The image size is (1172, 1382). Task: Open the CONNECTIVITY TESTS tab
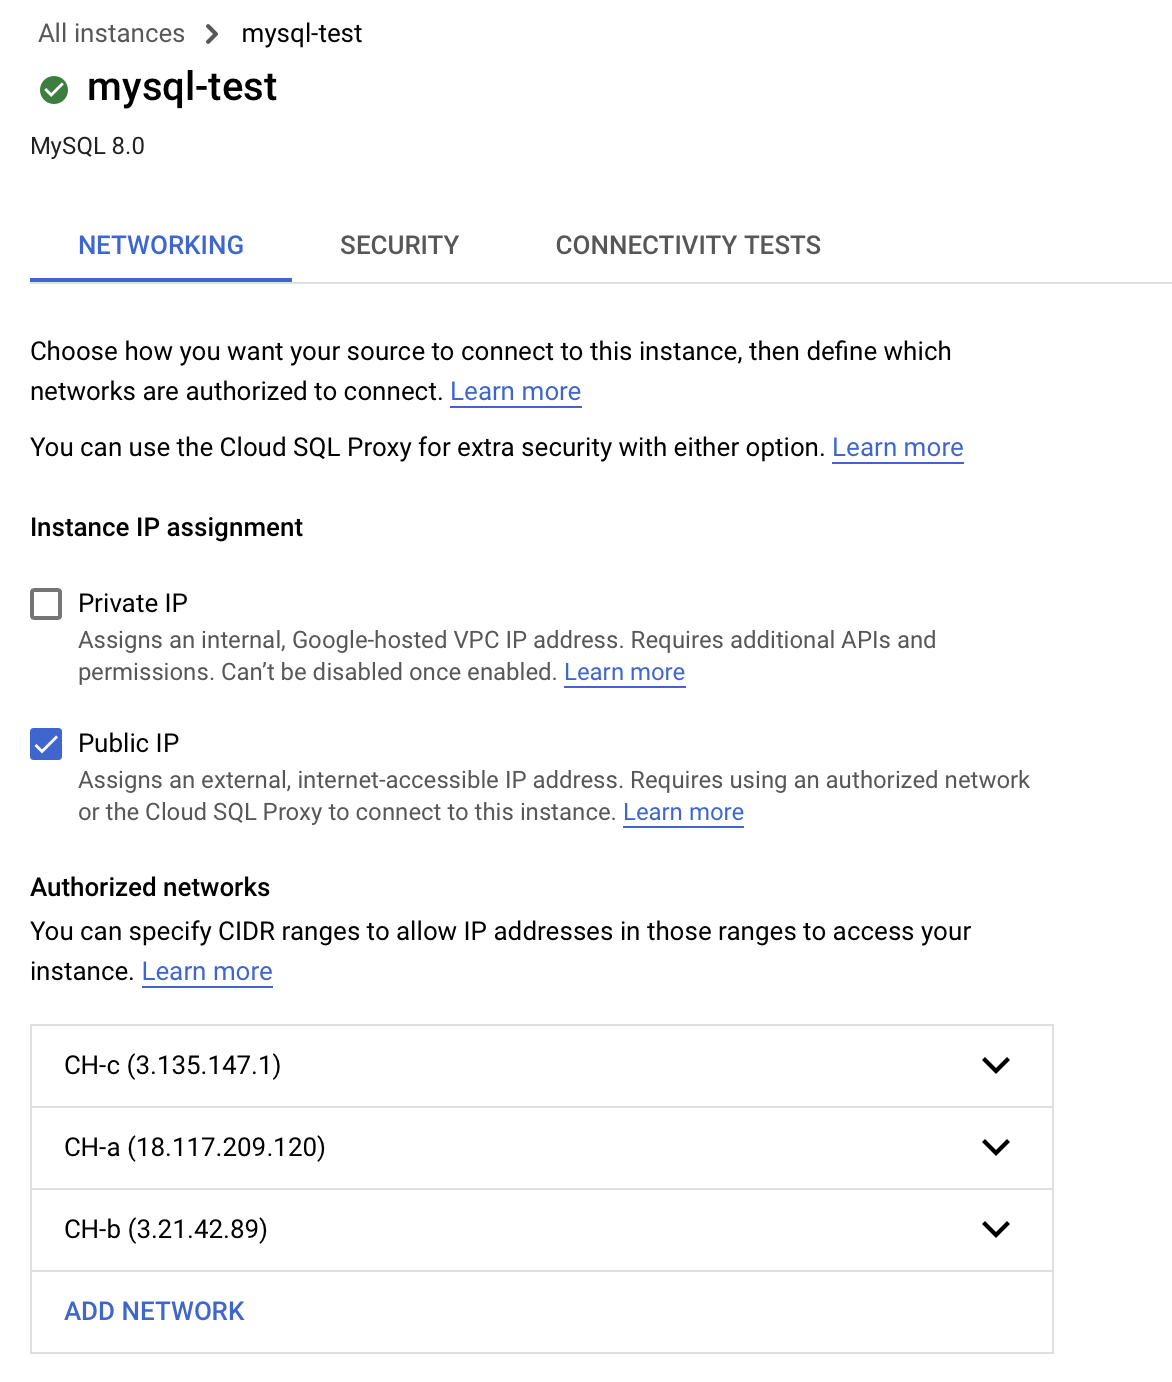point(687,245)
